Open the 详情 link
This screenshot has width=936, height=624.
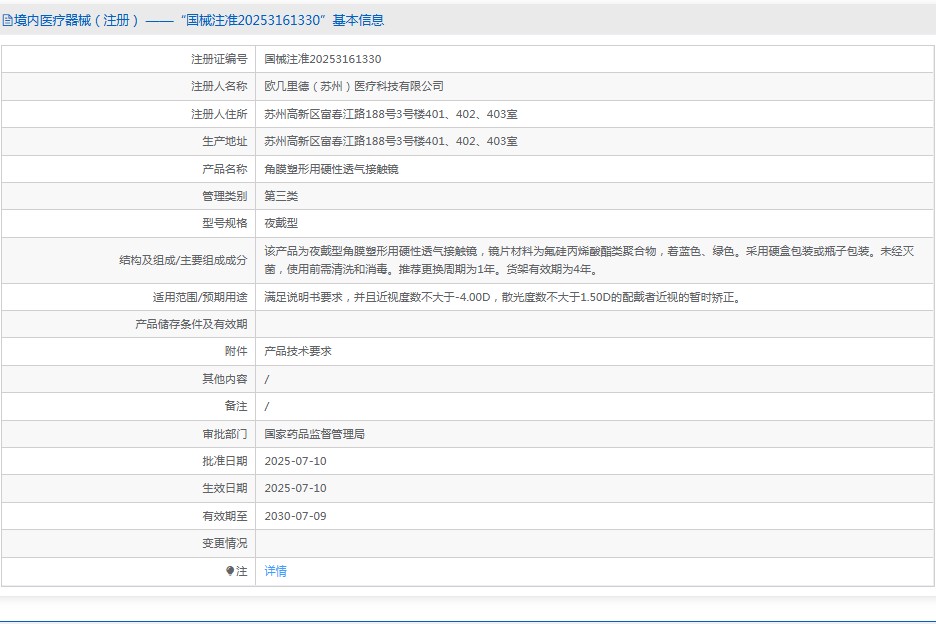point(275,571)
